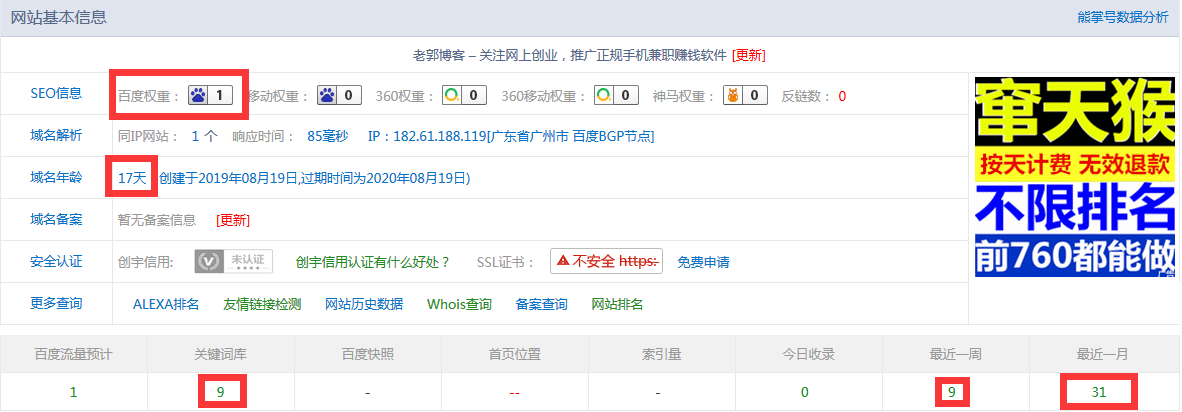Click [更新] in the 域名备案 row
Screen dimensions: 1182x412
(x=233, y=221)
